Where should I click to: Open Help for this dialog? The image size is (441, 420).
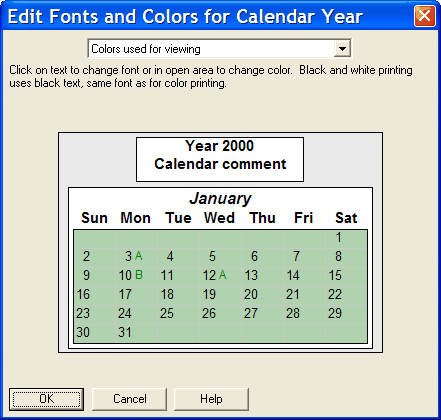[211, 399]
